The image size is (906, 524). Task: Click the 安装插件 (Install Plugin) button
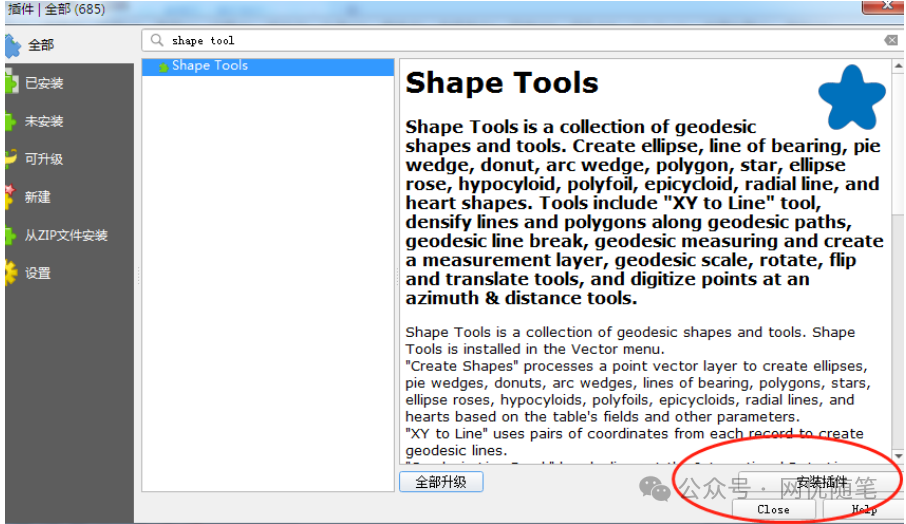821,482
